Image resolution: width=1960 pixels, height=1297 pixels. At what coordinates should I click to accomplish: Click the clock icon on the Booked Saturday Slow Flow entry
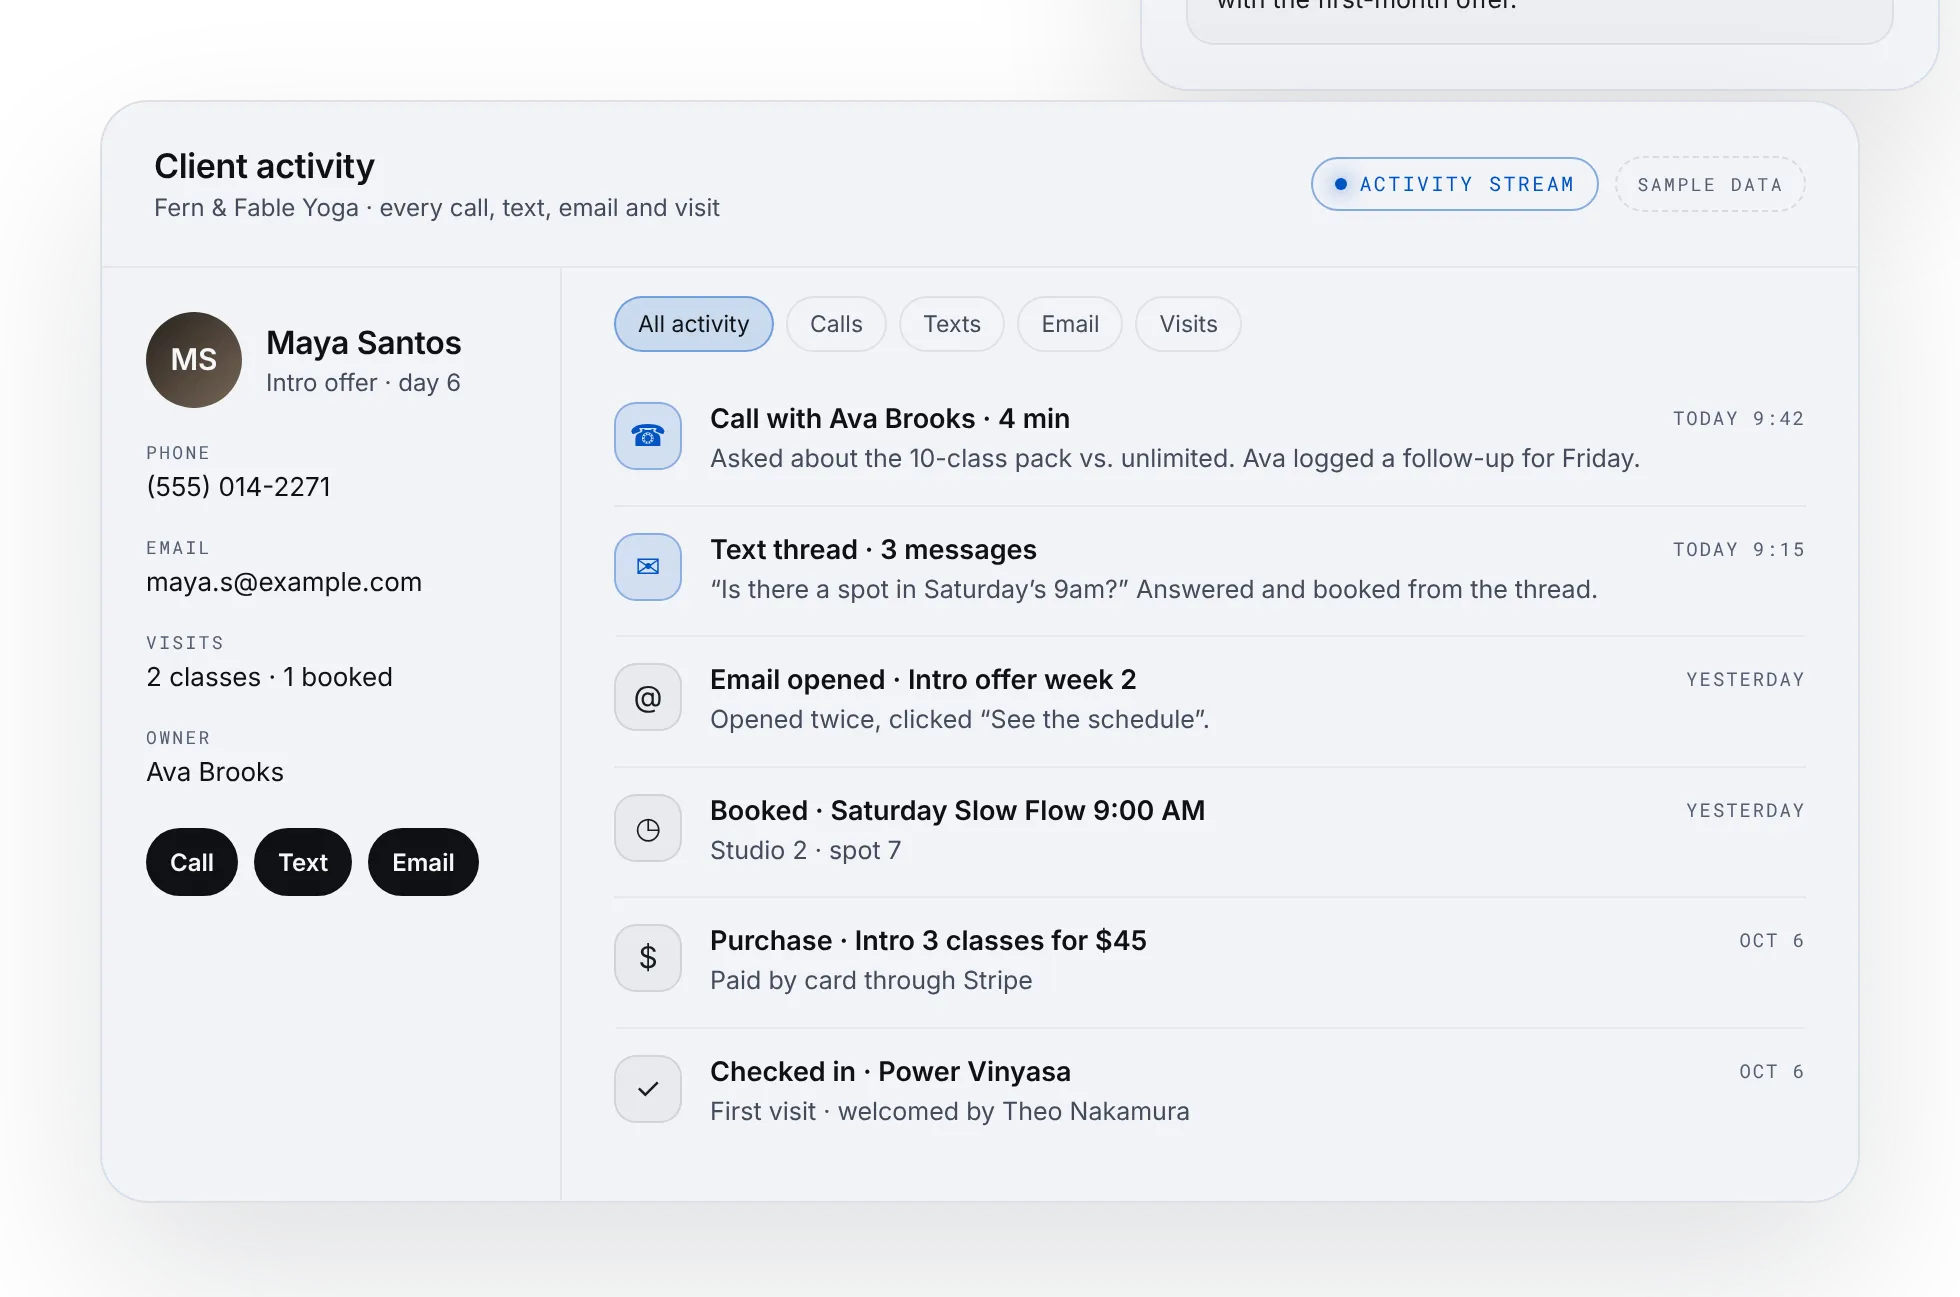[x=648, y=828]
